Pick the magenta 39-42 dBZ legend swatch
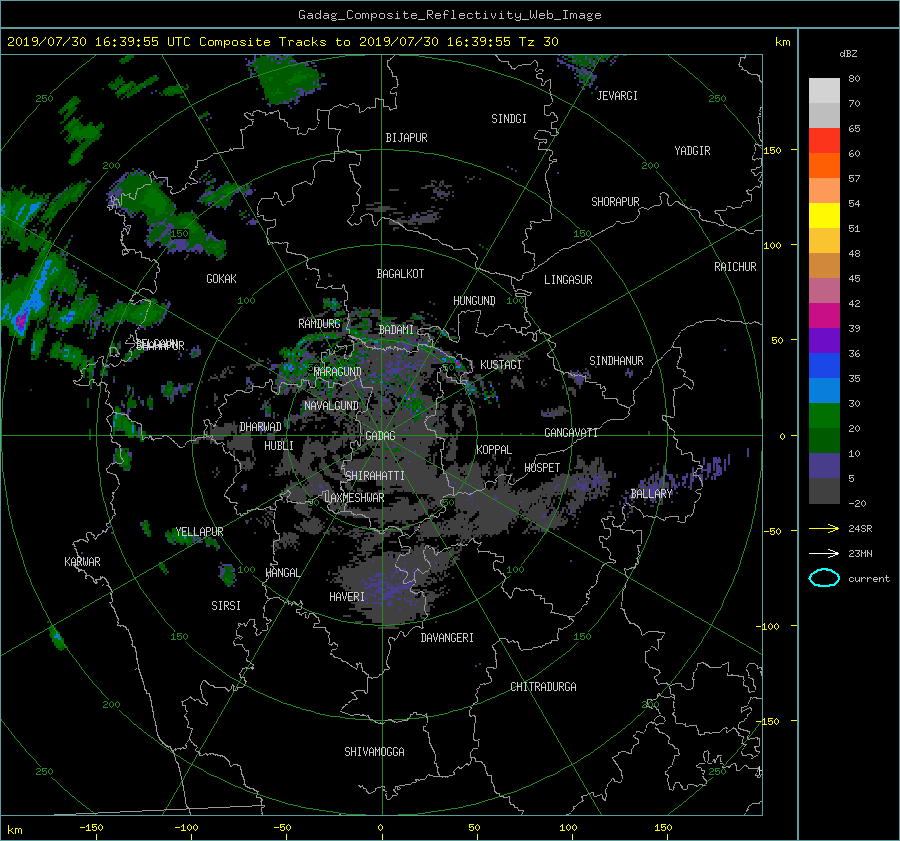 pyautogui.click(x=824, y=315)
